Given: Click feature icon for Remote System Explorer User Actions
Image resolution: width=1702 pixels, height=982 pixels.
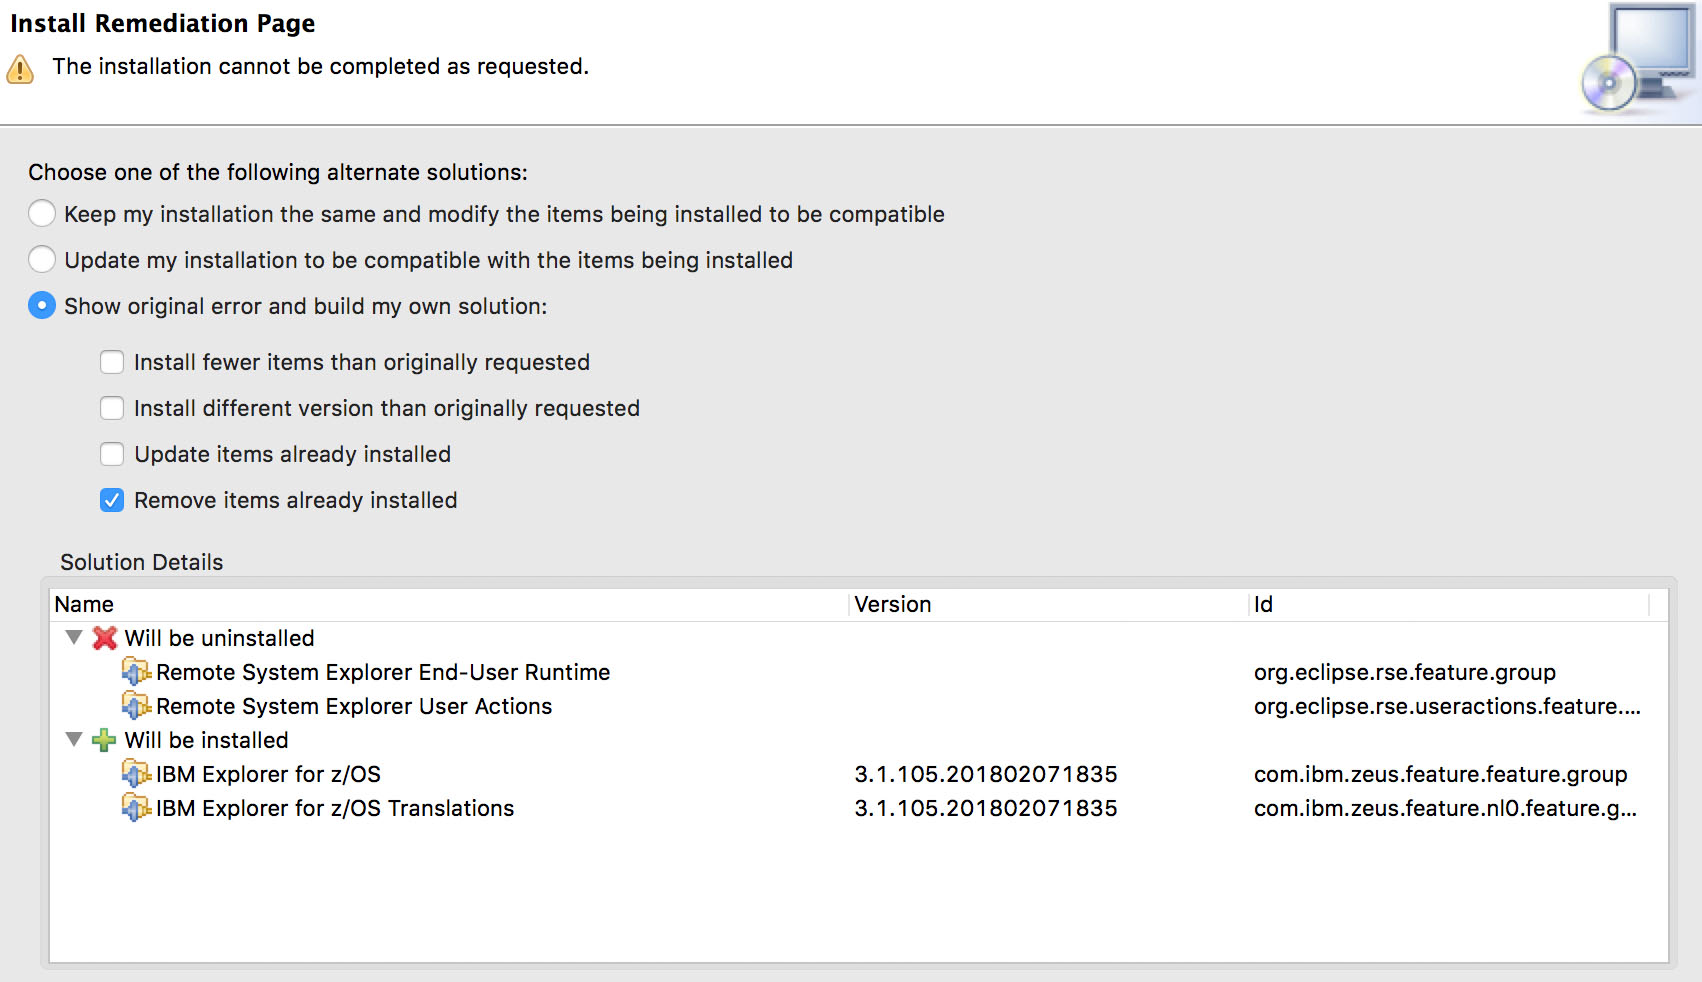Looking at the screenshot, I should tap(136, 706).
